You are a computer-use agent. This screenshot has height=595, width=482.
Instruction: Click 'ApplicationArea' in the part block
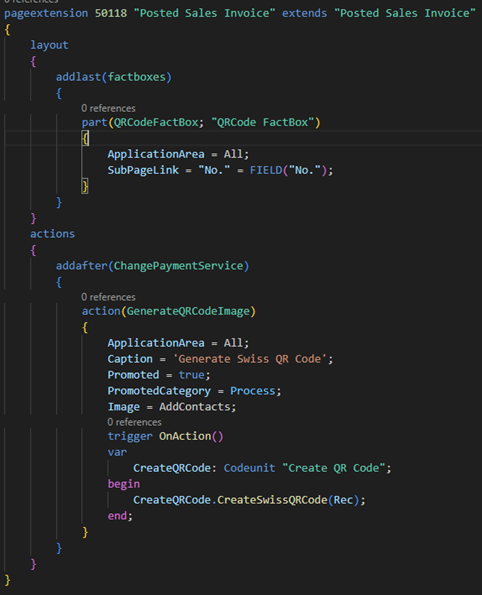[156, 154]
